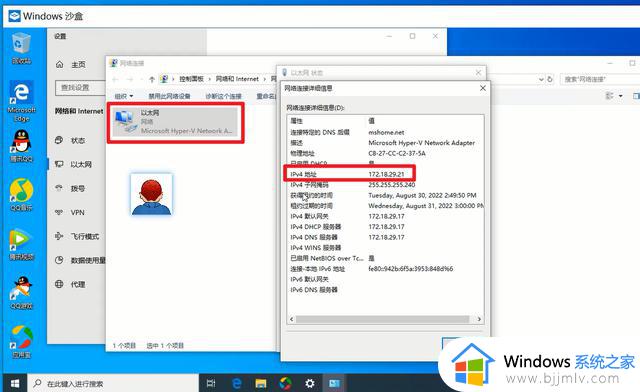Click the Microsoft Hyper-V Network Adapter description value

(421, 143)
